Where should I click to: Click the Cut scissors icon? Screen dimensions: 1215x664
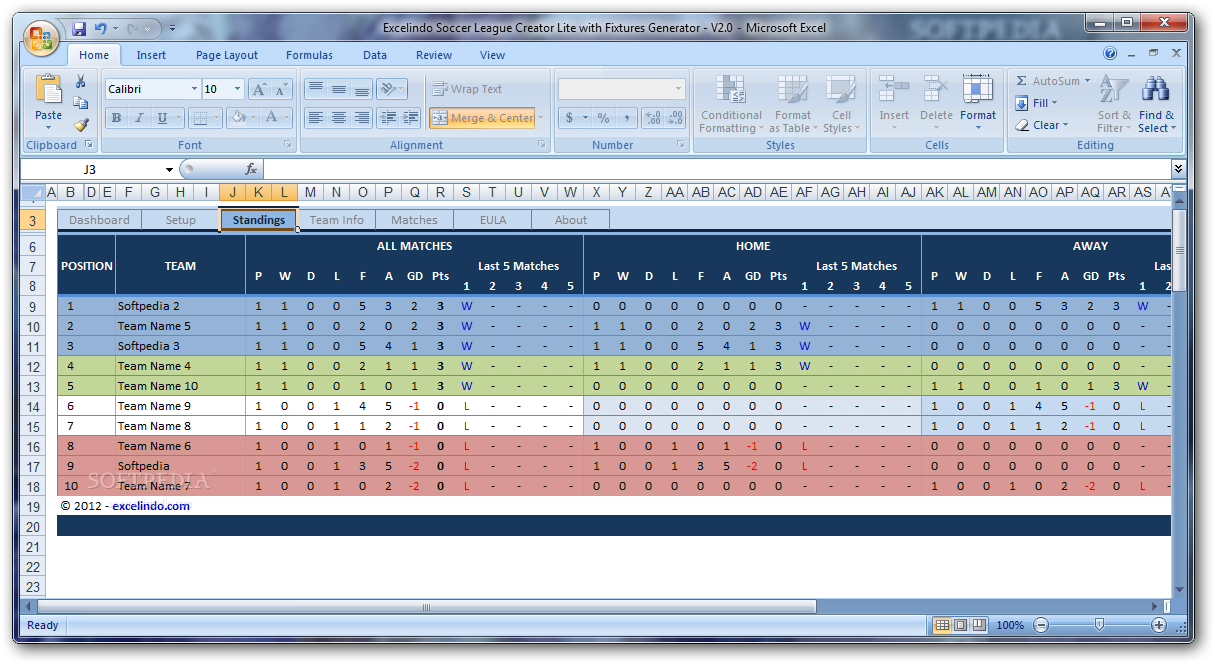[x=81, y=82]
